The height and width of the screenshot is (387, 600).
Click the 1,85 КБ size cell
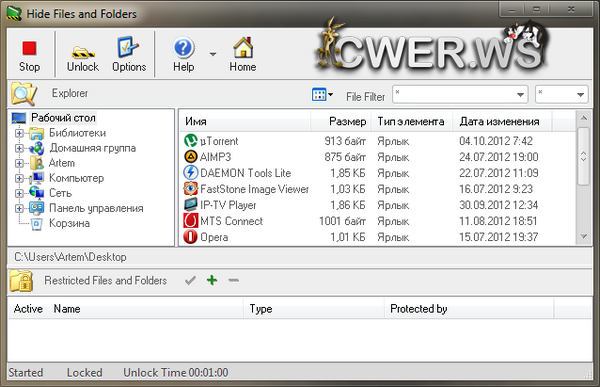[348, 173]
